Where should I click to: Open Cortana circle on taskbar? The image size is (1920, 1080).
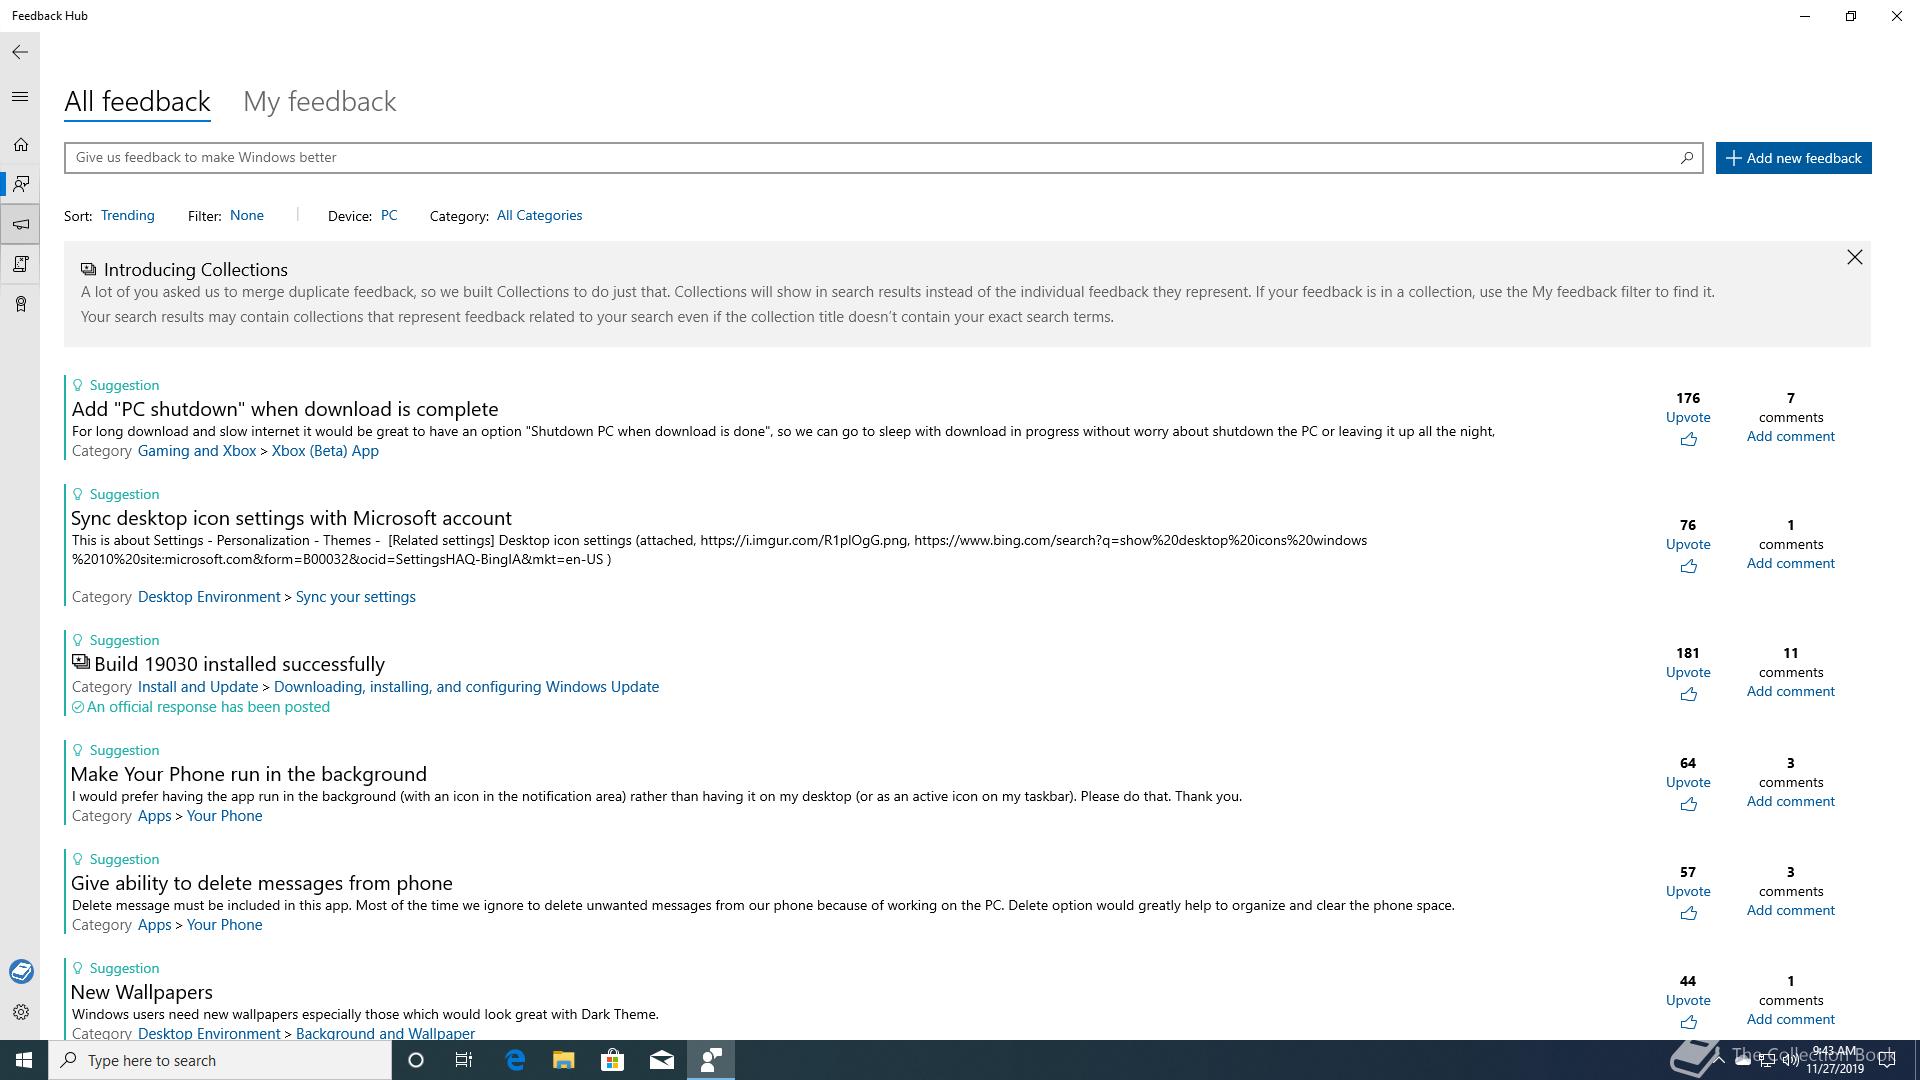(416, 1060)
